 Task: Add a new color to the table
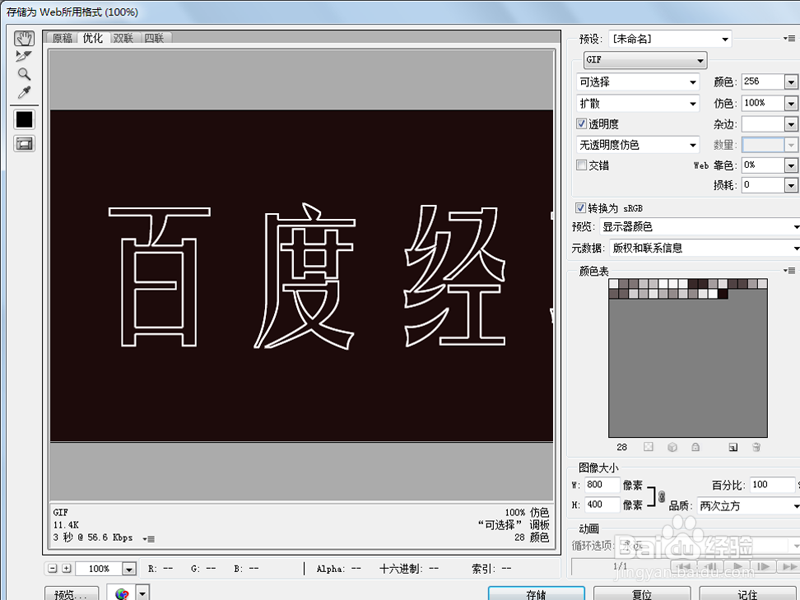[733, 447]
